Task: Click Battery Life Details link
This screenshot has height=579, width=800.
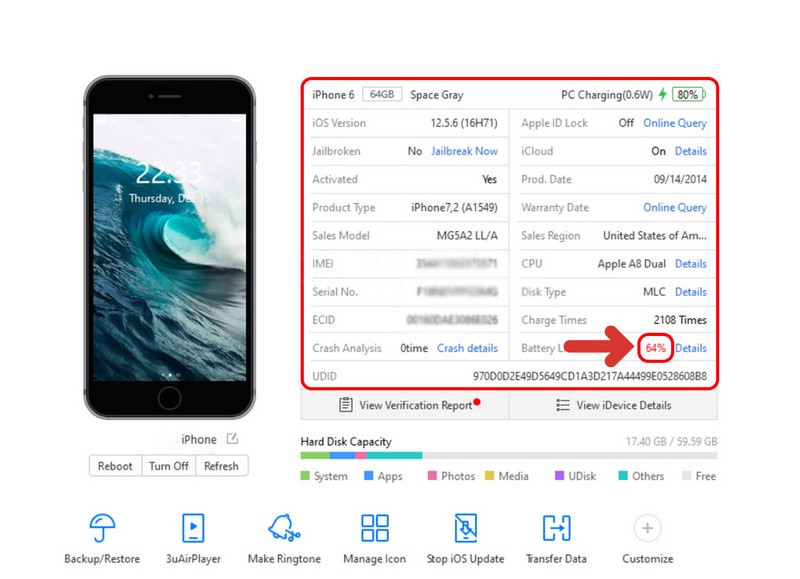Action: (x=690, y=348)
